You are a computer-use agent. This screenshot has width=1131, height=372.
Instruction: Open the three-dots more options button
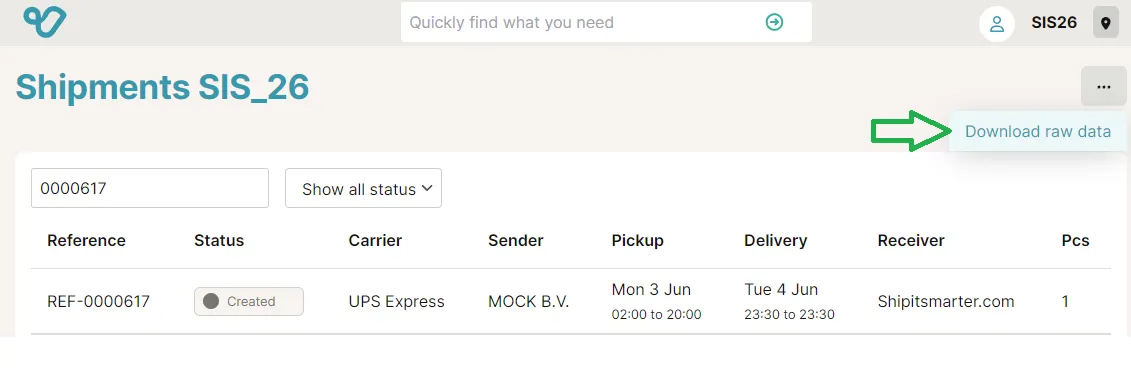(x=1104, y=87)
